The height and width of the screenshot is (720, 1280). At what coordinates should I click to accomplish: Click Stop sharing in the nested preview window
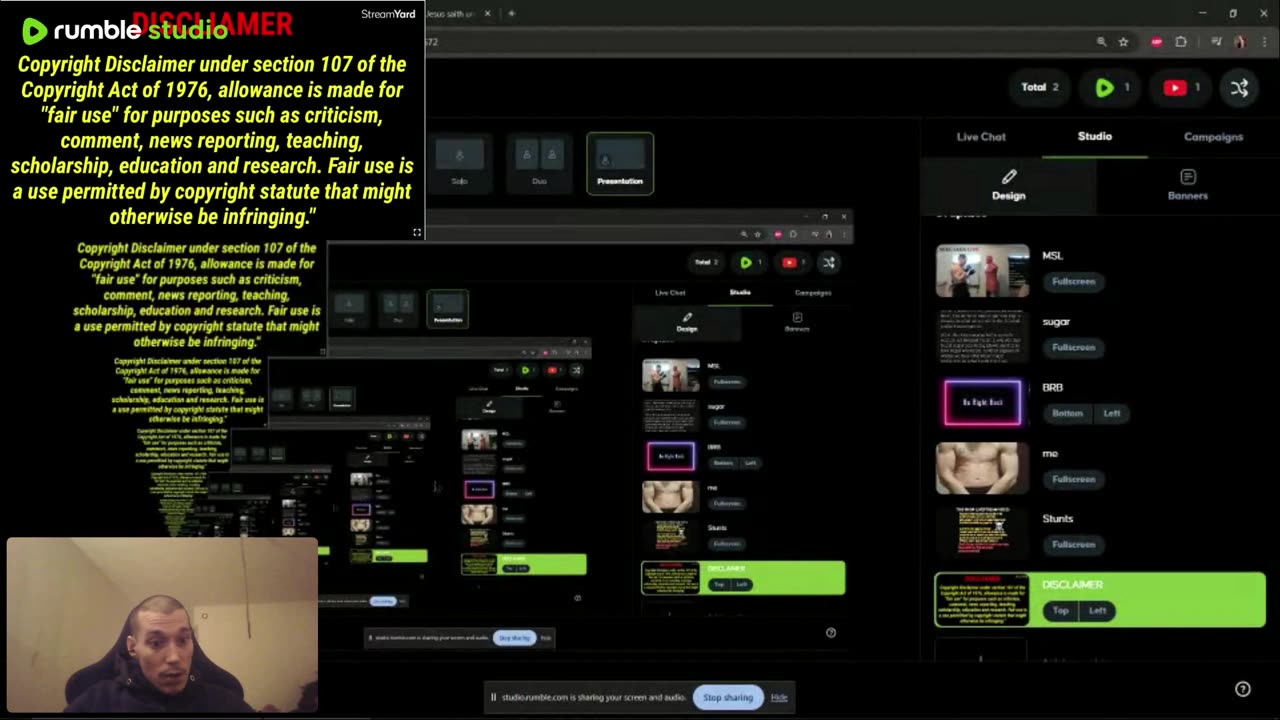(x=514, y=637)
